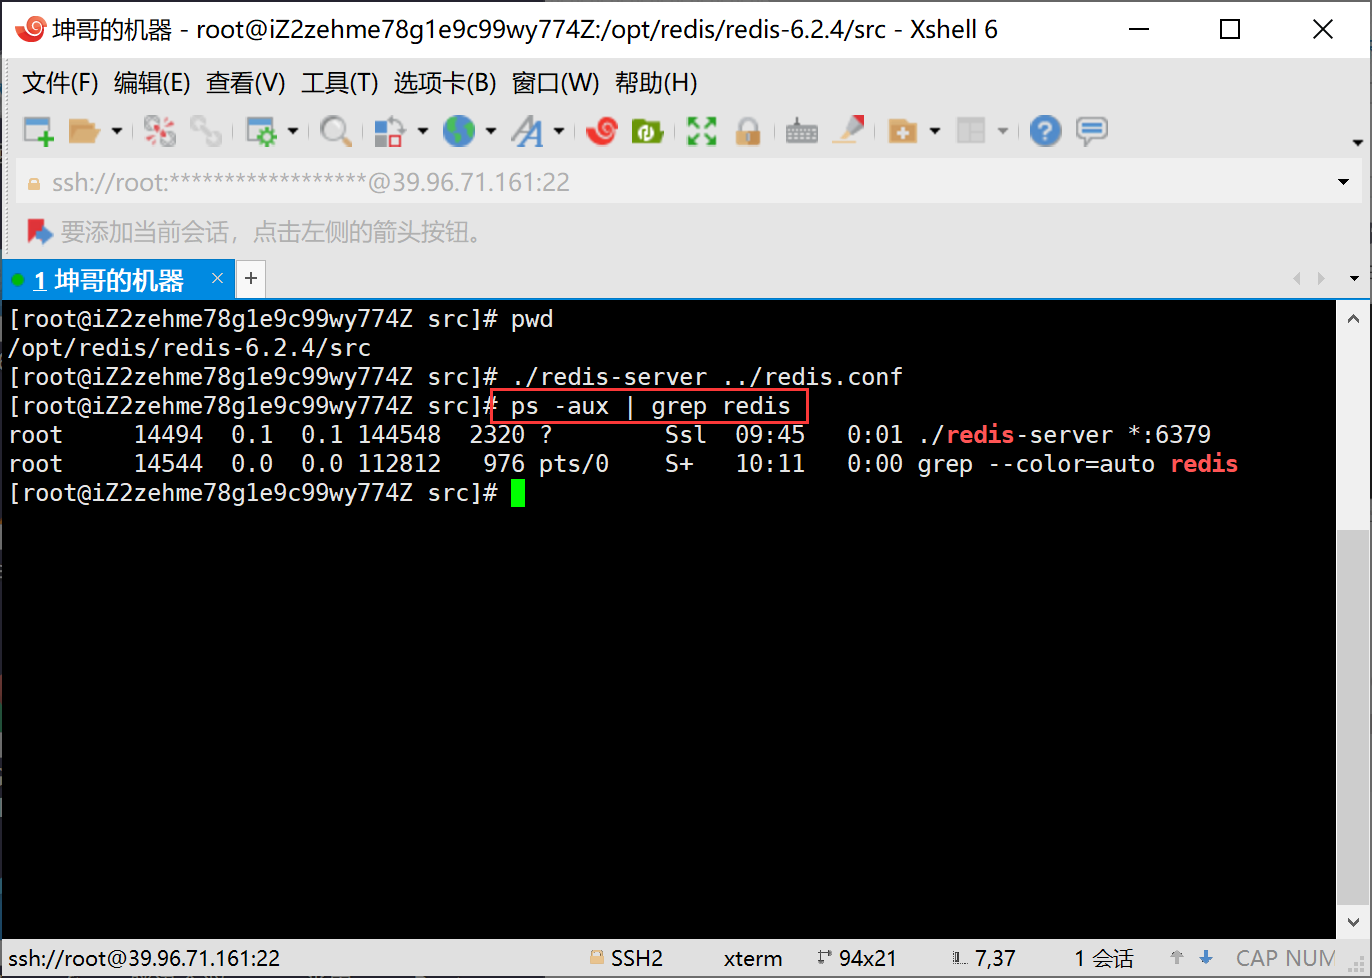1372x978 pixels.
Task: Open the 文件(F) menu
Action: (x=60, y=83)
